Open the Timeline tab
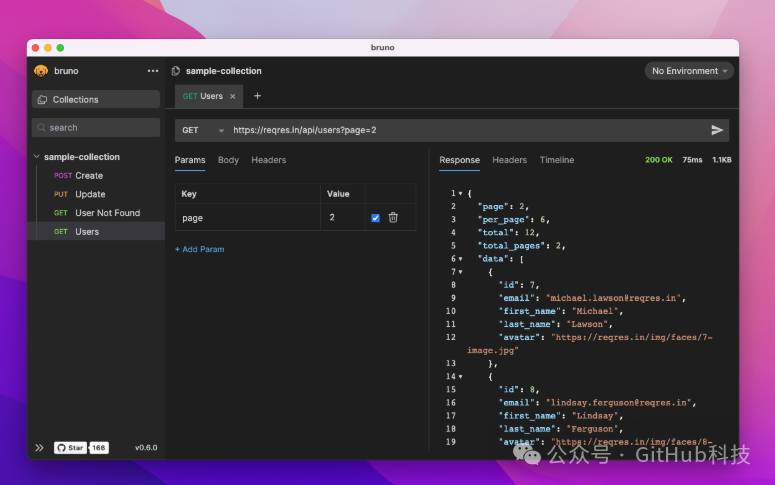The height and width of the screenshot is (485, 775). 557,160
